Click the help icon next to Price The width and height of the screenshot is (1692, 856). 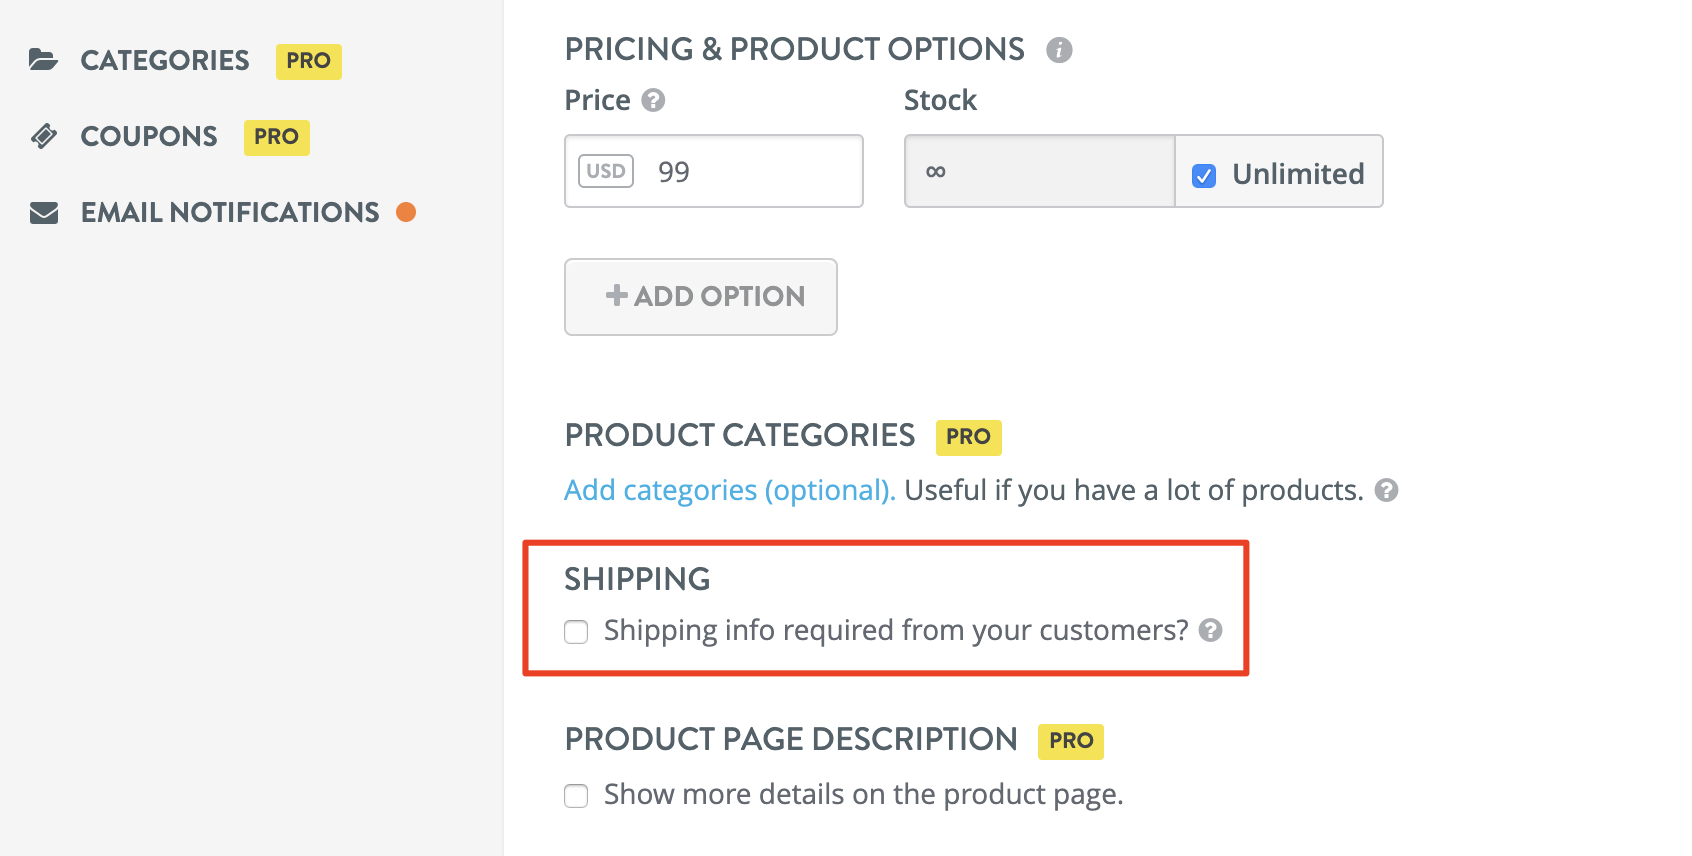(653, 100)
